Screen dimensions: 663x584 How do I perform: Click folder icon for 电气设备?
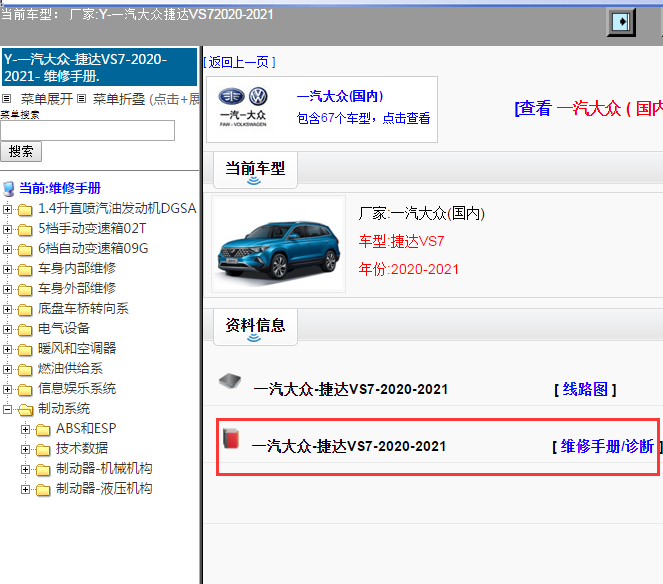[x=25, y=329]
